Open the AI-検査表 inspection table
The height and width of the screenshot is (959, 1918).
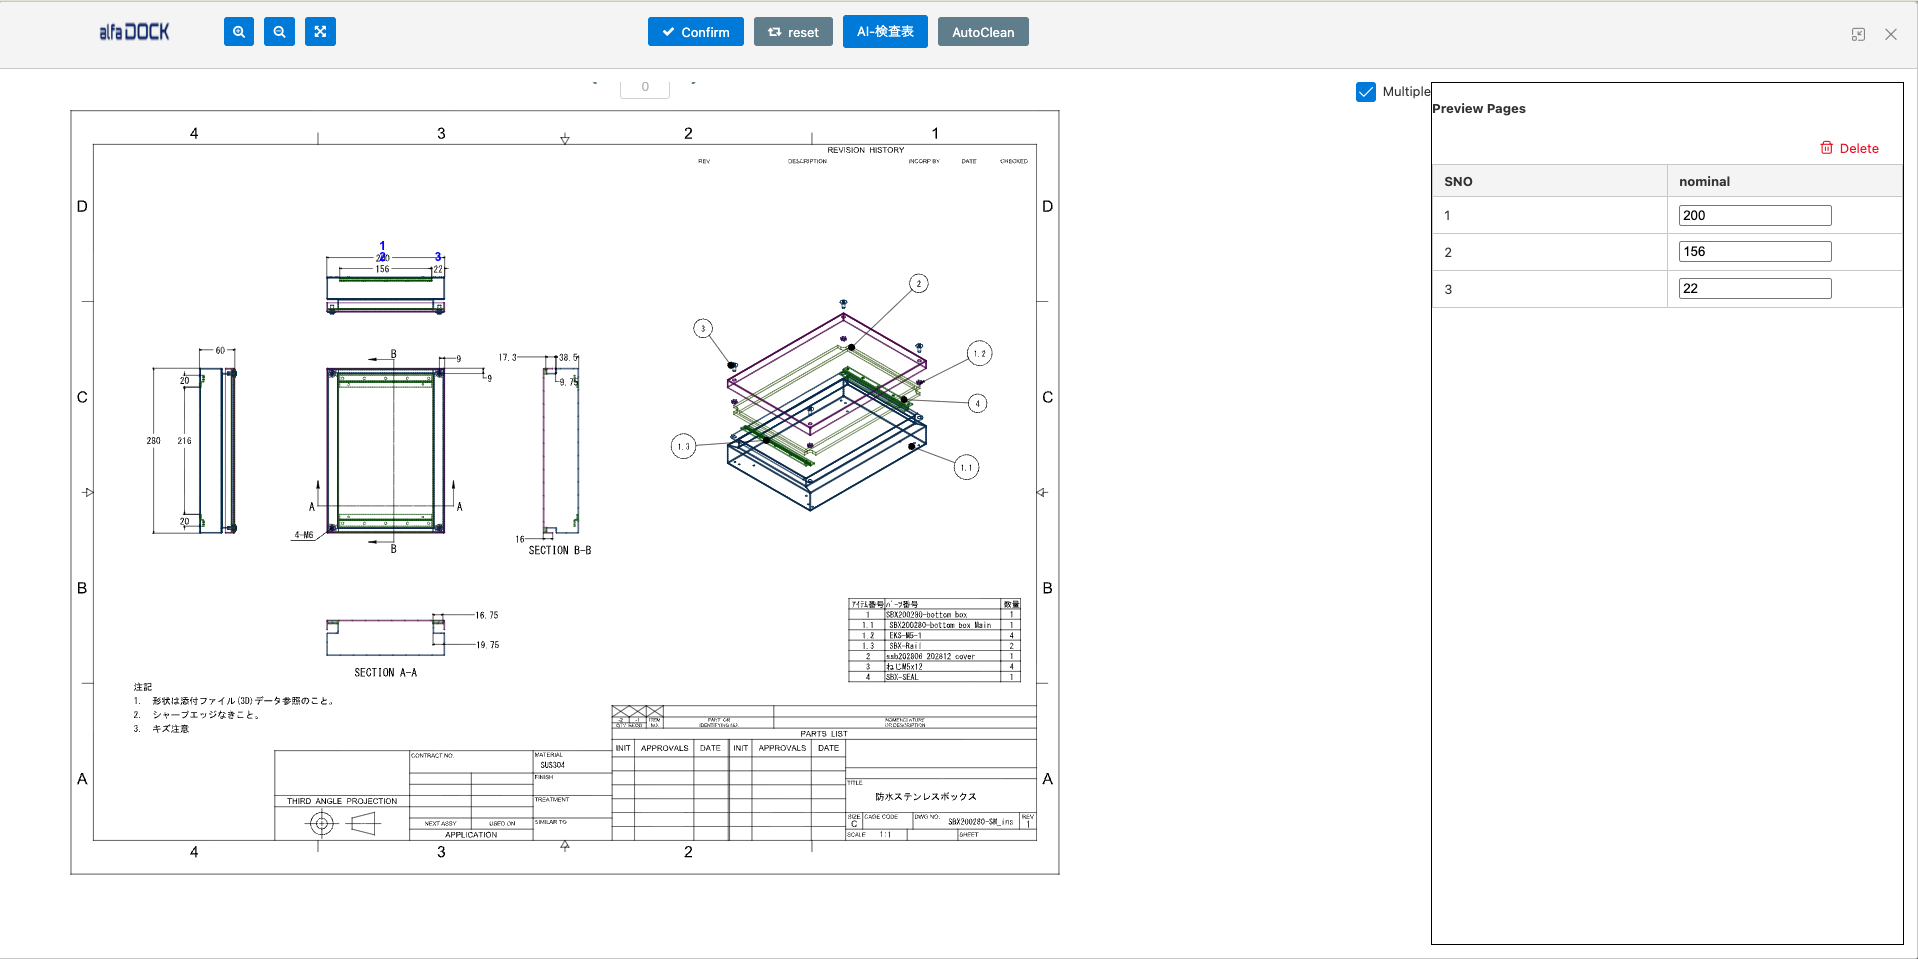[885, 32]
